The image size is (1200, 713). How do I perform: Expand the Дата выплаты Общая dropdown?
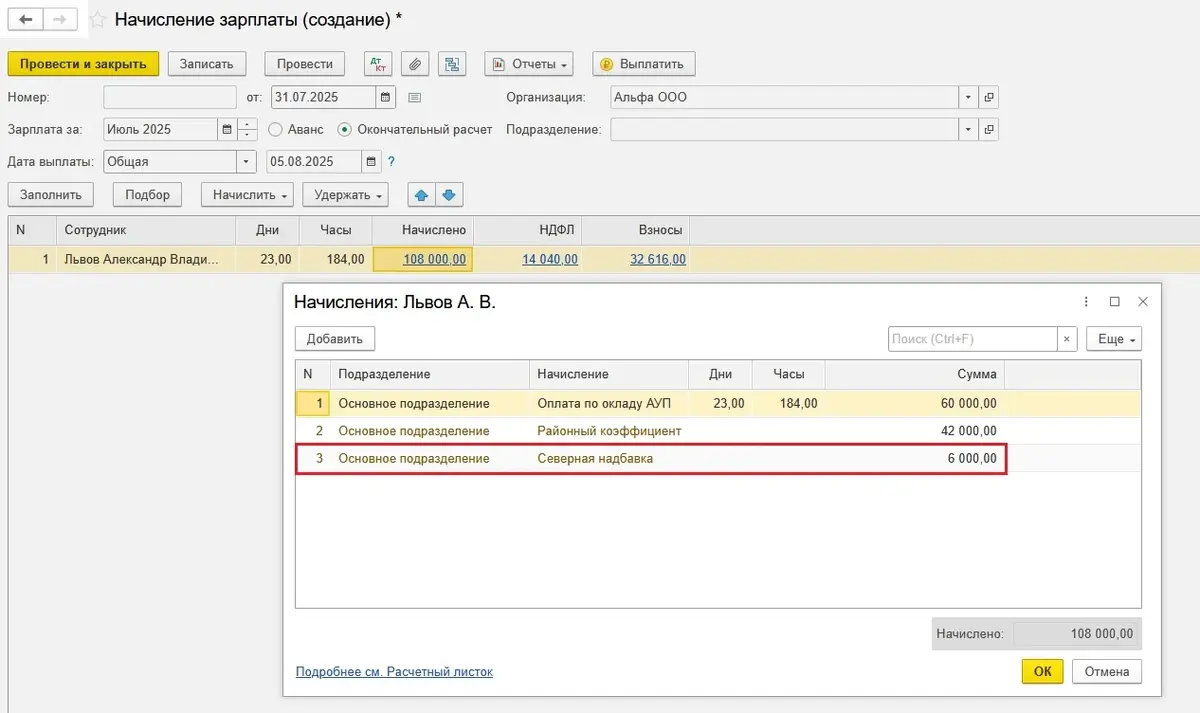[246, 162]
